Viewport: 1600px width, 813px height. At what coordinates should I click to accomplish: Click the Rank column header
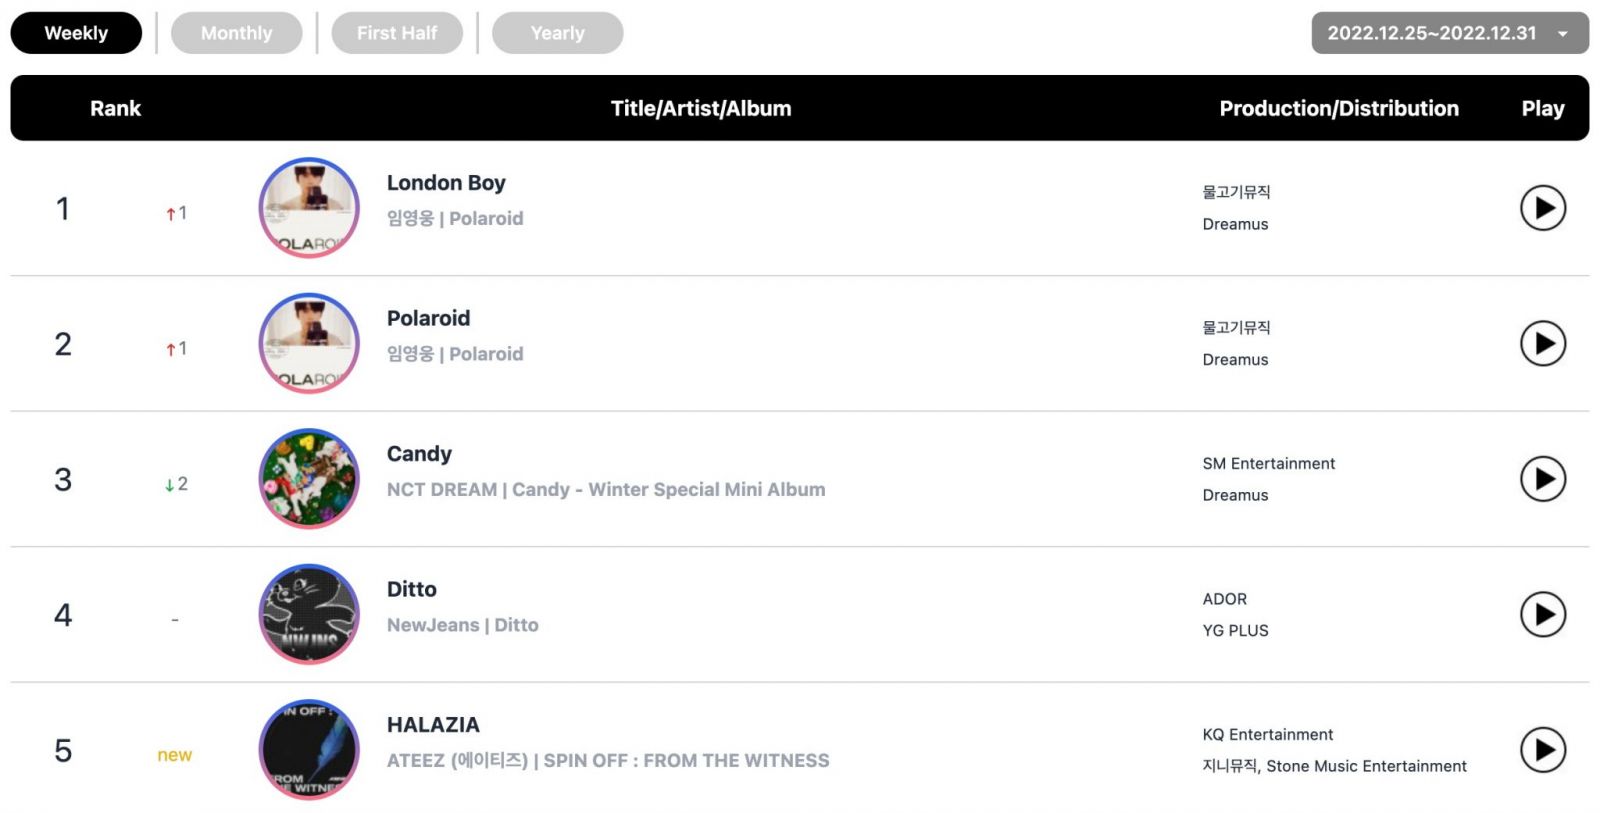pyautogui.click(x=115, y=109)
